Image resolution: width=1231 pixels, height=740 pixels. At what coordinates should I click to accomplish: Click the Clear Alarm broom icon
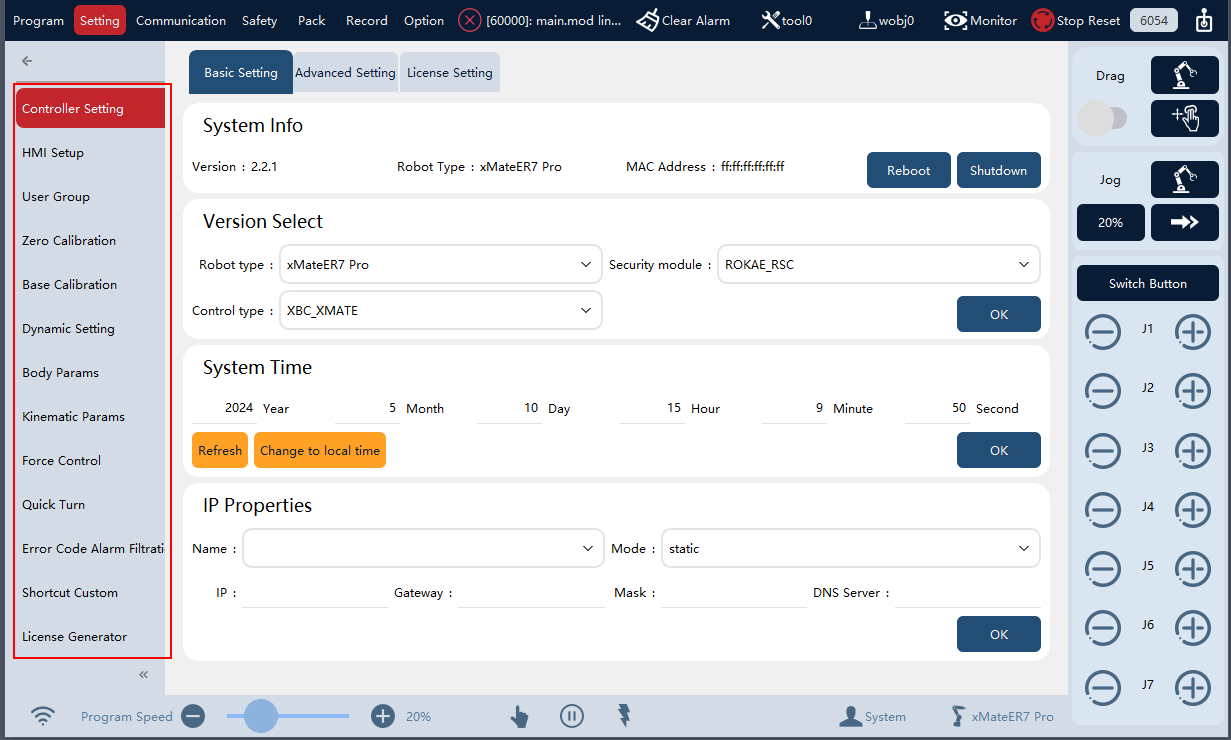click(648, 20)
